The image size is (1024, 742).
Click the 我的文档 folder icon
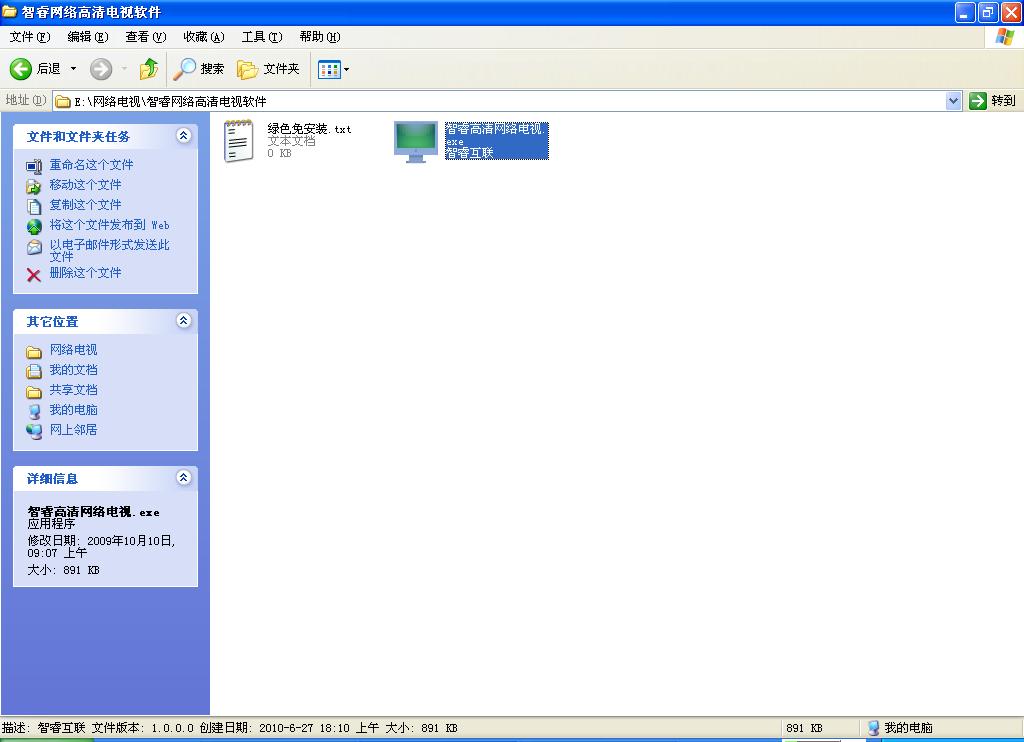click(34, 372)
